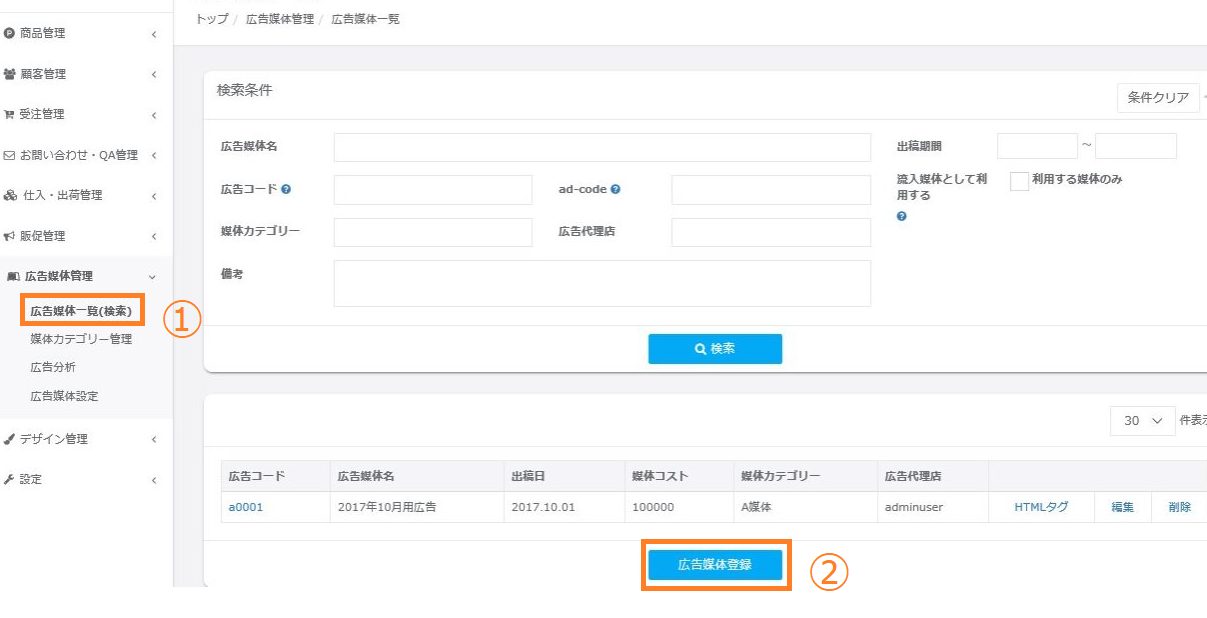Viewport: 1207px width, 618px height.
Task: Open the 30 件表示 page size dropdown
Action: pyautogui.click(x=1142, y=421)
